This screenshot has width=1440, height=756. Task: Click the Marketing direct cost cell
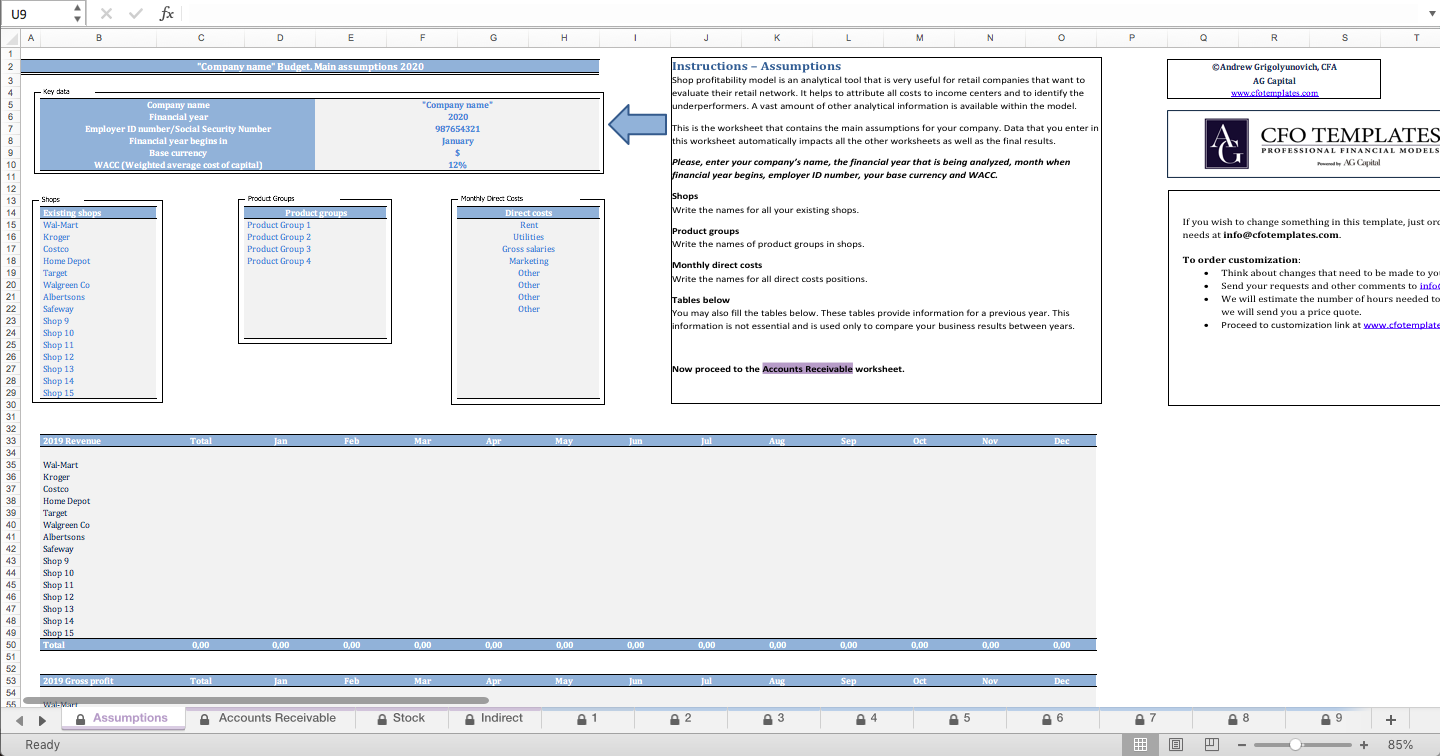[529, 261]
